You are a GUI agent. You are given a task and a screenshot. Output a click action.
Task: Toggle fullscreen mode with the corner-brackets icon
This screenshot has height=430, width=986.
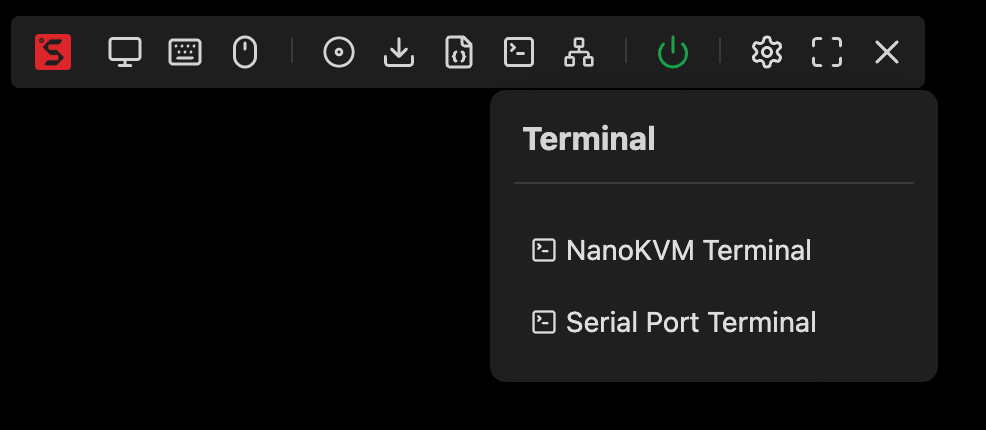tap(827, 52)
